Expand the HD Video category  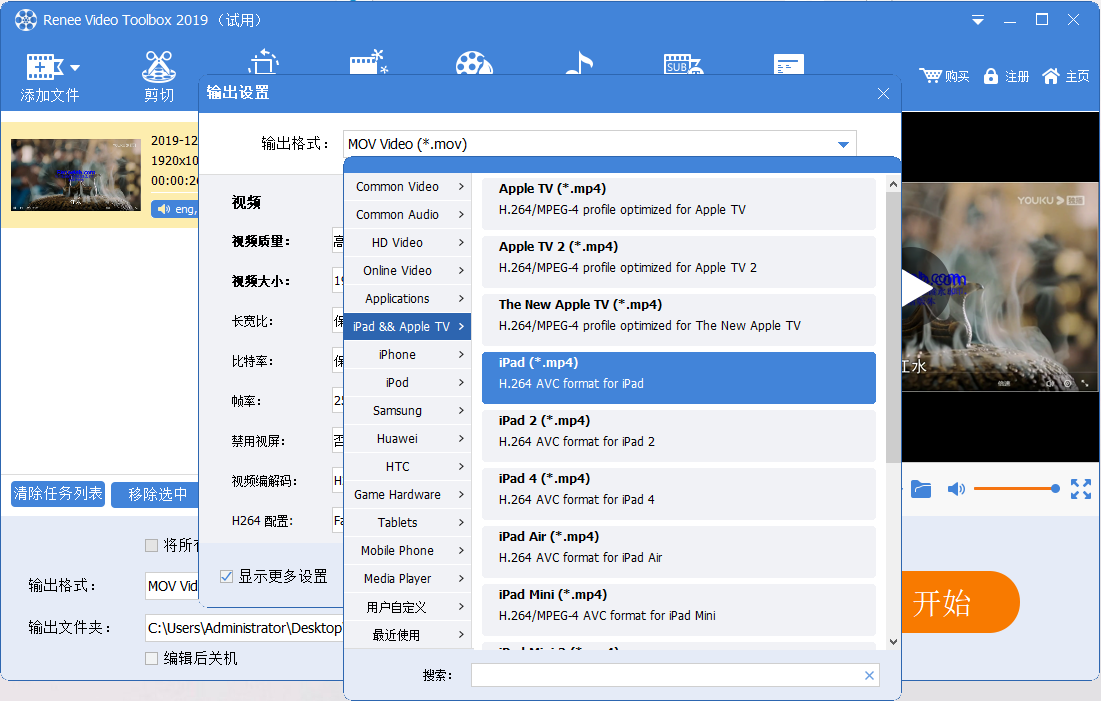tap(407, 243)
